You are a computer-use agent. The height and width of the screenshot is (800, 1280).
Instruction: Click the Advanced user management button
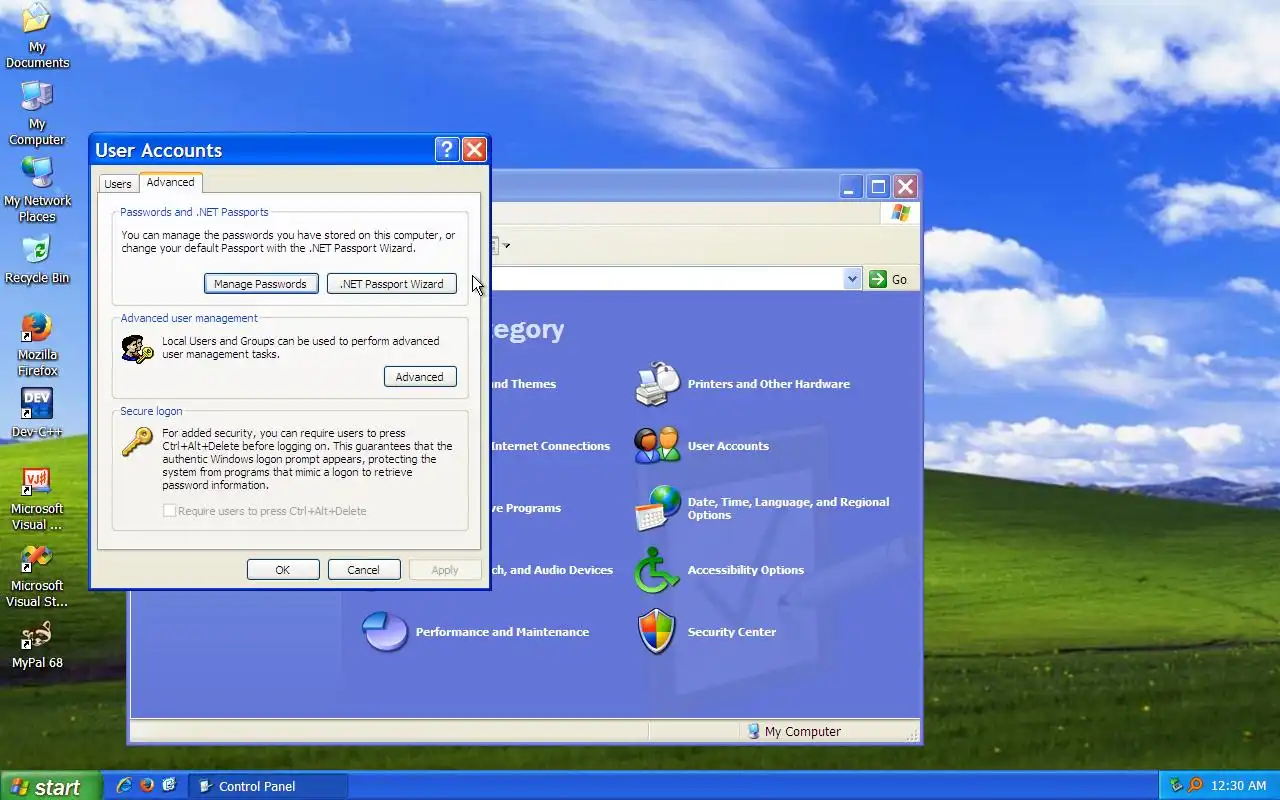click(420, 377)
